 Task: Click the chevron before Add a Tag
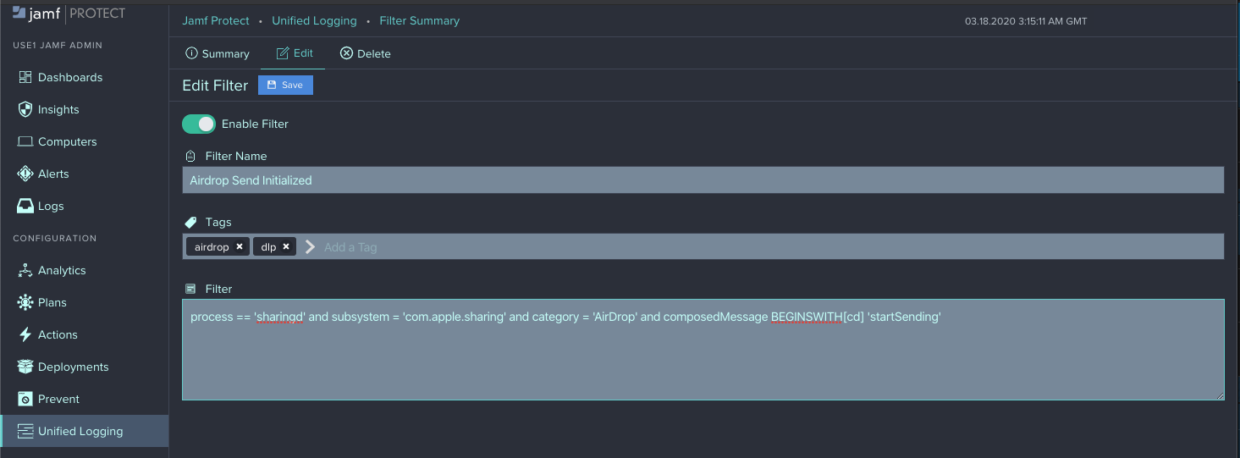click(310, 247)
